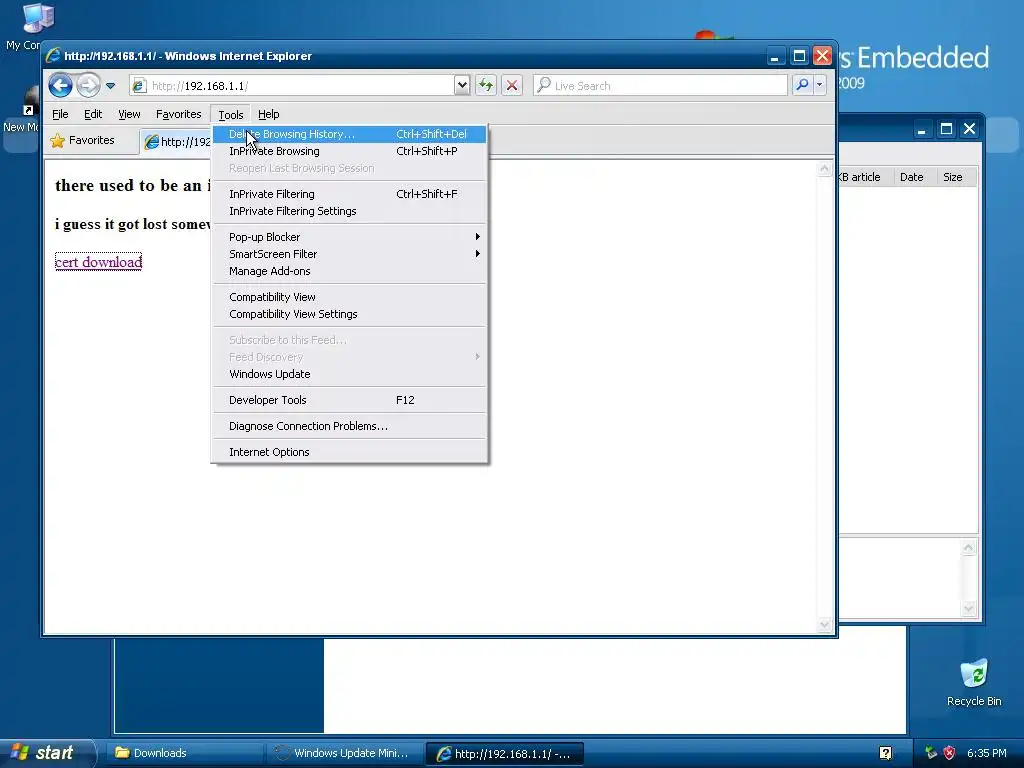The height and width of the screenshot is (768, 1024).
Task: Expand the address bar URL dropdown
Action: [462, 85]
